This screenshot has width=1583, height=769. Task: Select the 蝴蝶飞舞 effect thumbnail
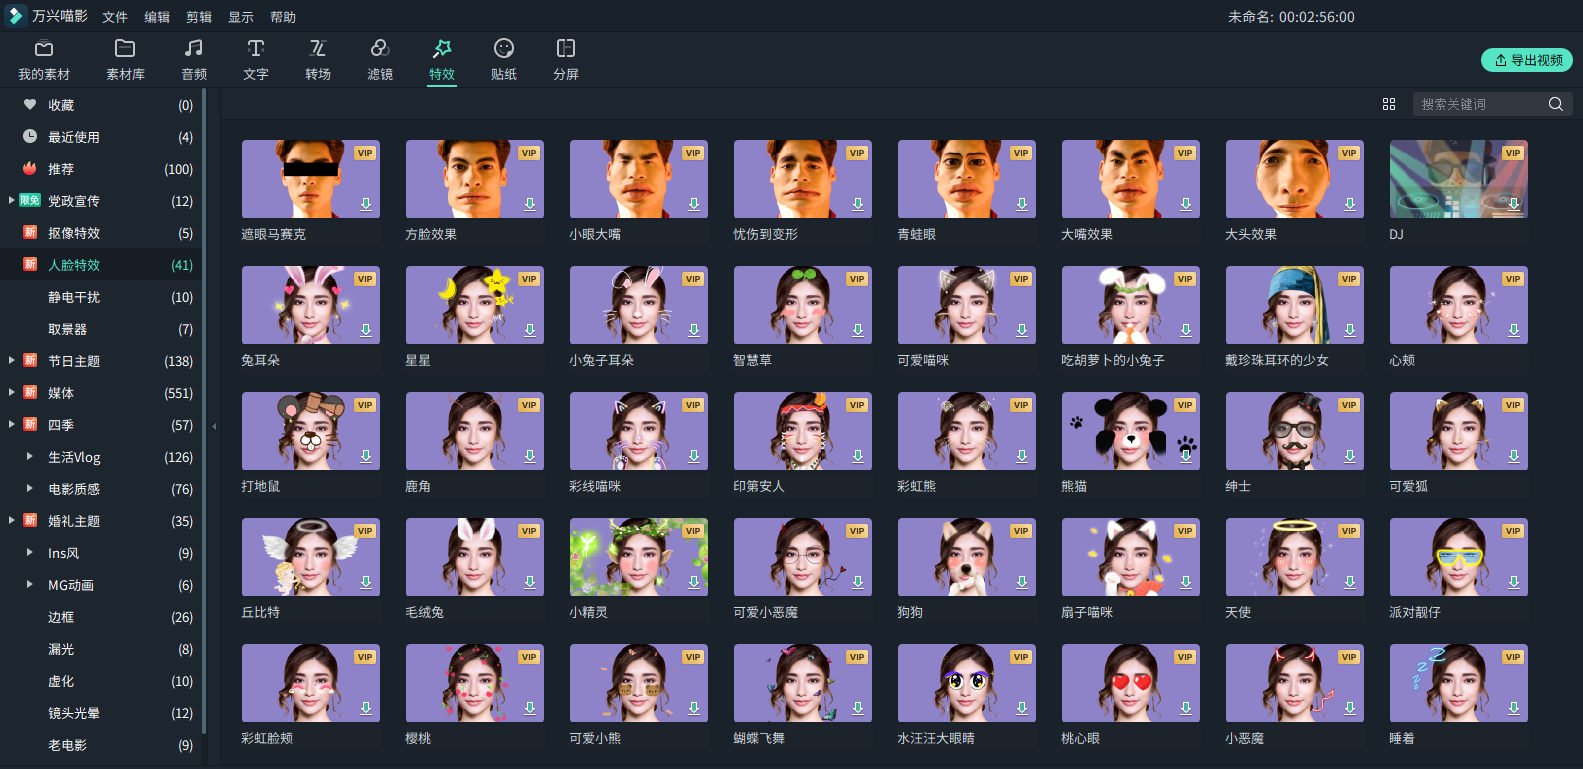tap(803, 683)
